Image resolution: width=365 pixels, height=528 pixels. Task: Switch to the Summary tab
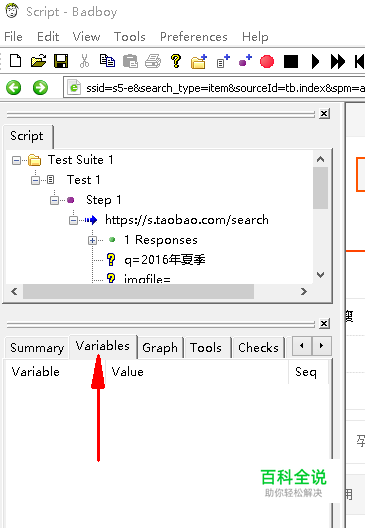37,348
